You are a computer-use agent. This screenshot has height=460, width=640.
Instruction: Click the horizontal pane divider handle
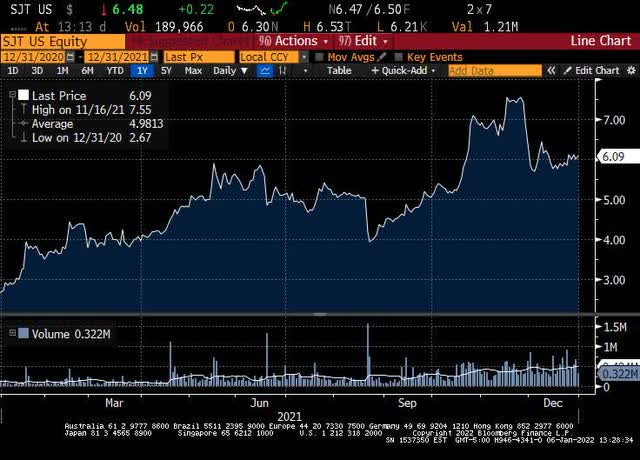tap(320, 314)
